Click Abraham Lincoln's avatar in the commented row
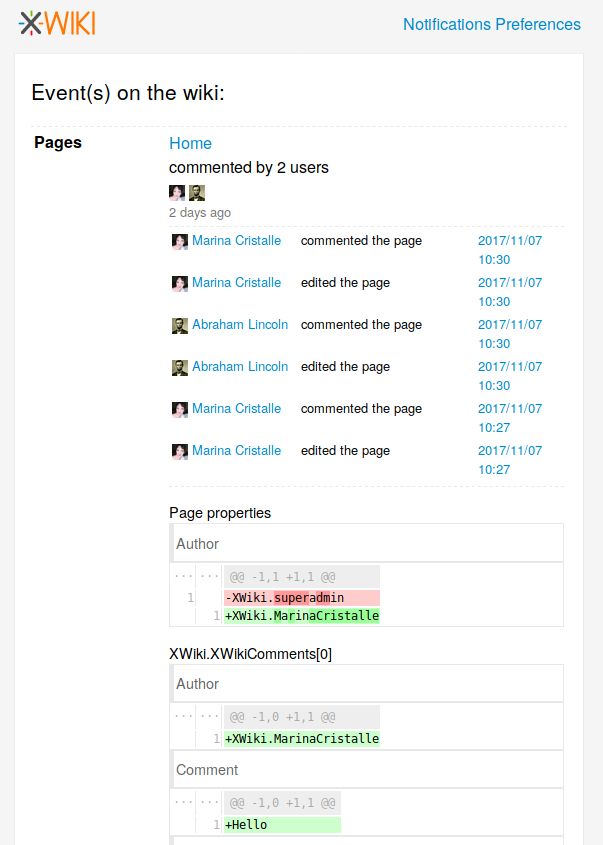 click(180, 325)
